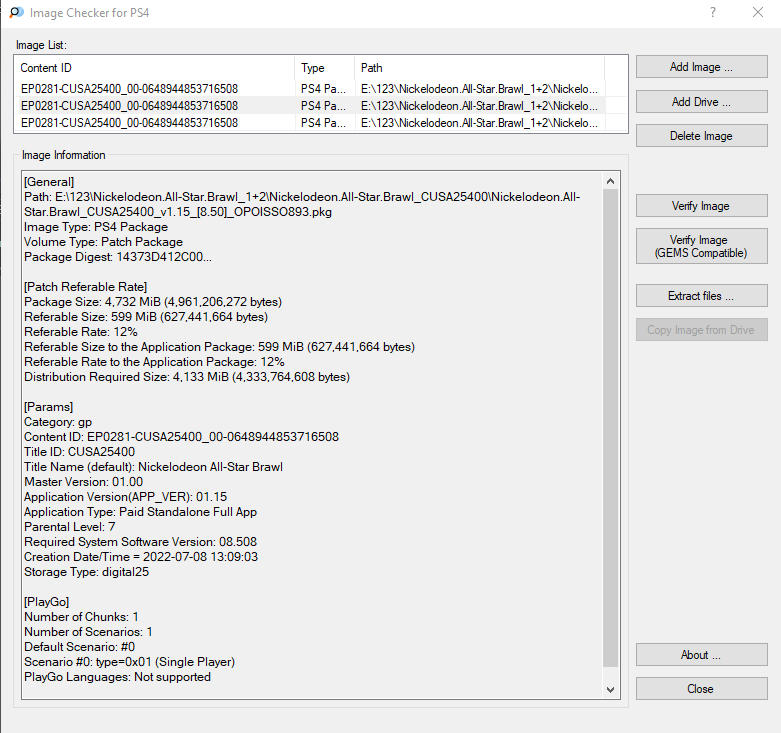
Task: Click 'Distribution Required Size: 4,133 MiB' line
Action: click(x=187, y=376)
